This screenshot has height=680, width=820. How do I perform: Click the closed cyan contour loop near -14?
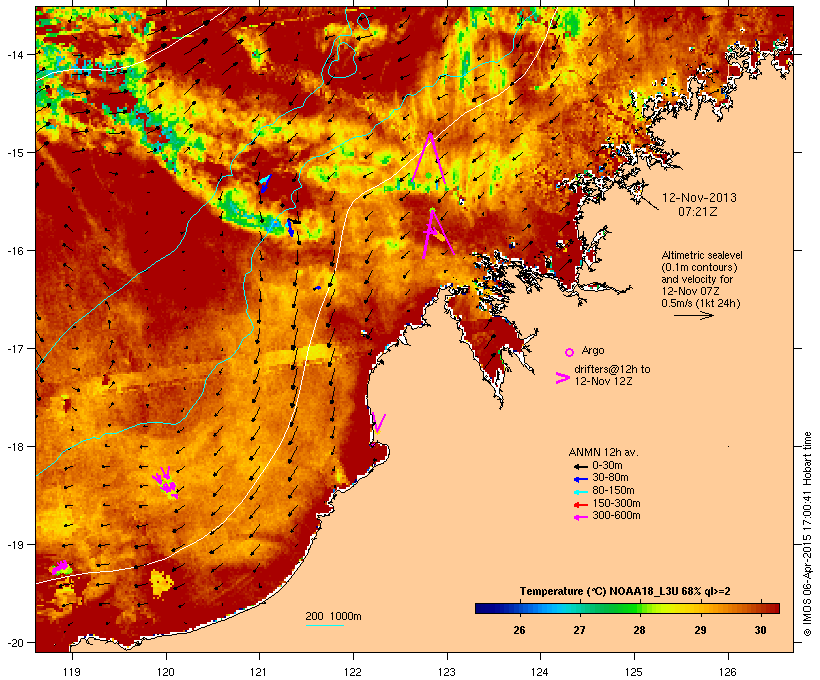tap(343, 60)
